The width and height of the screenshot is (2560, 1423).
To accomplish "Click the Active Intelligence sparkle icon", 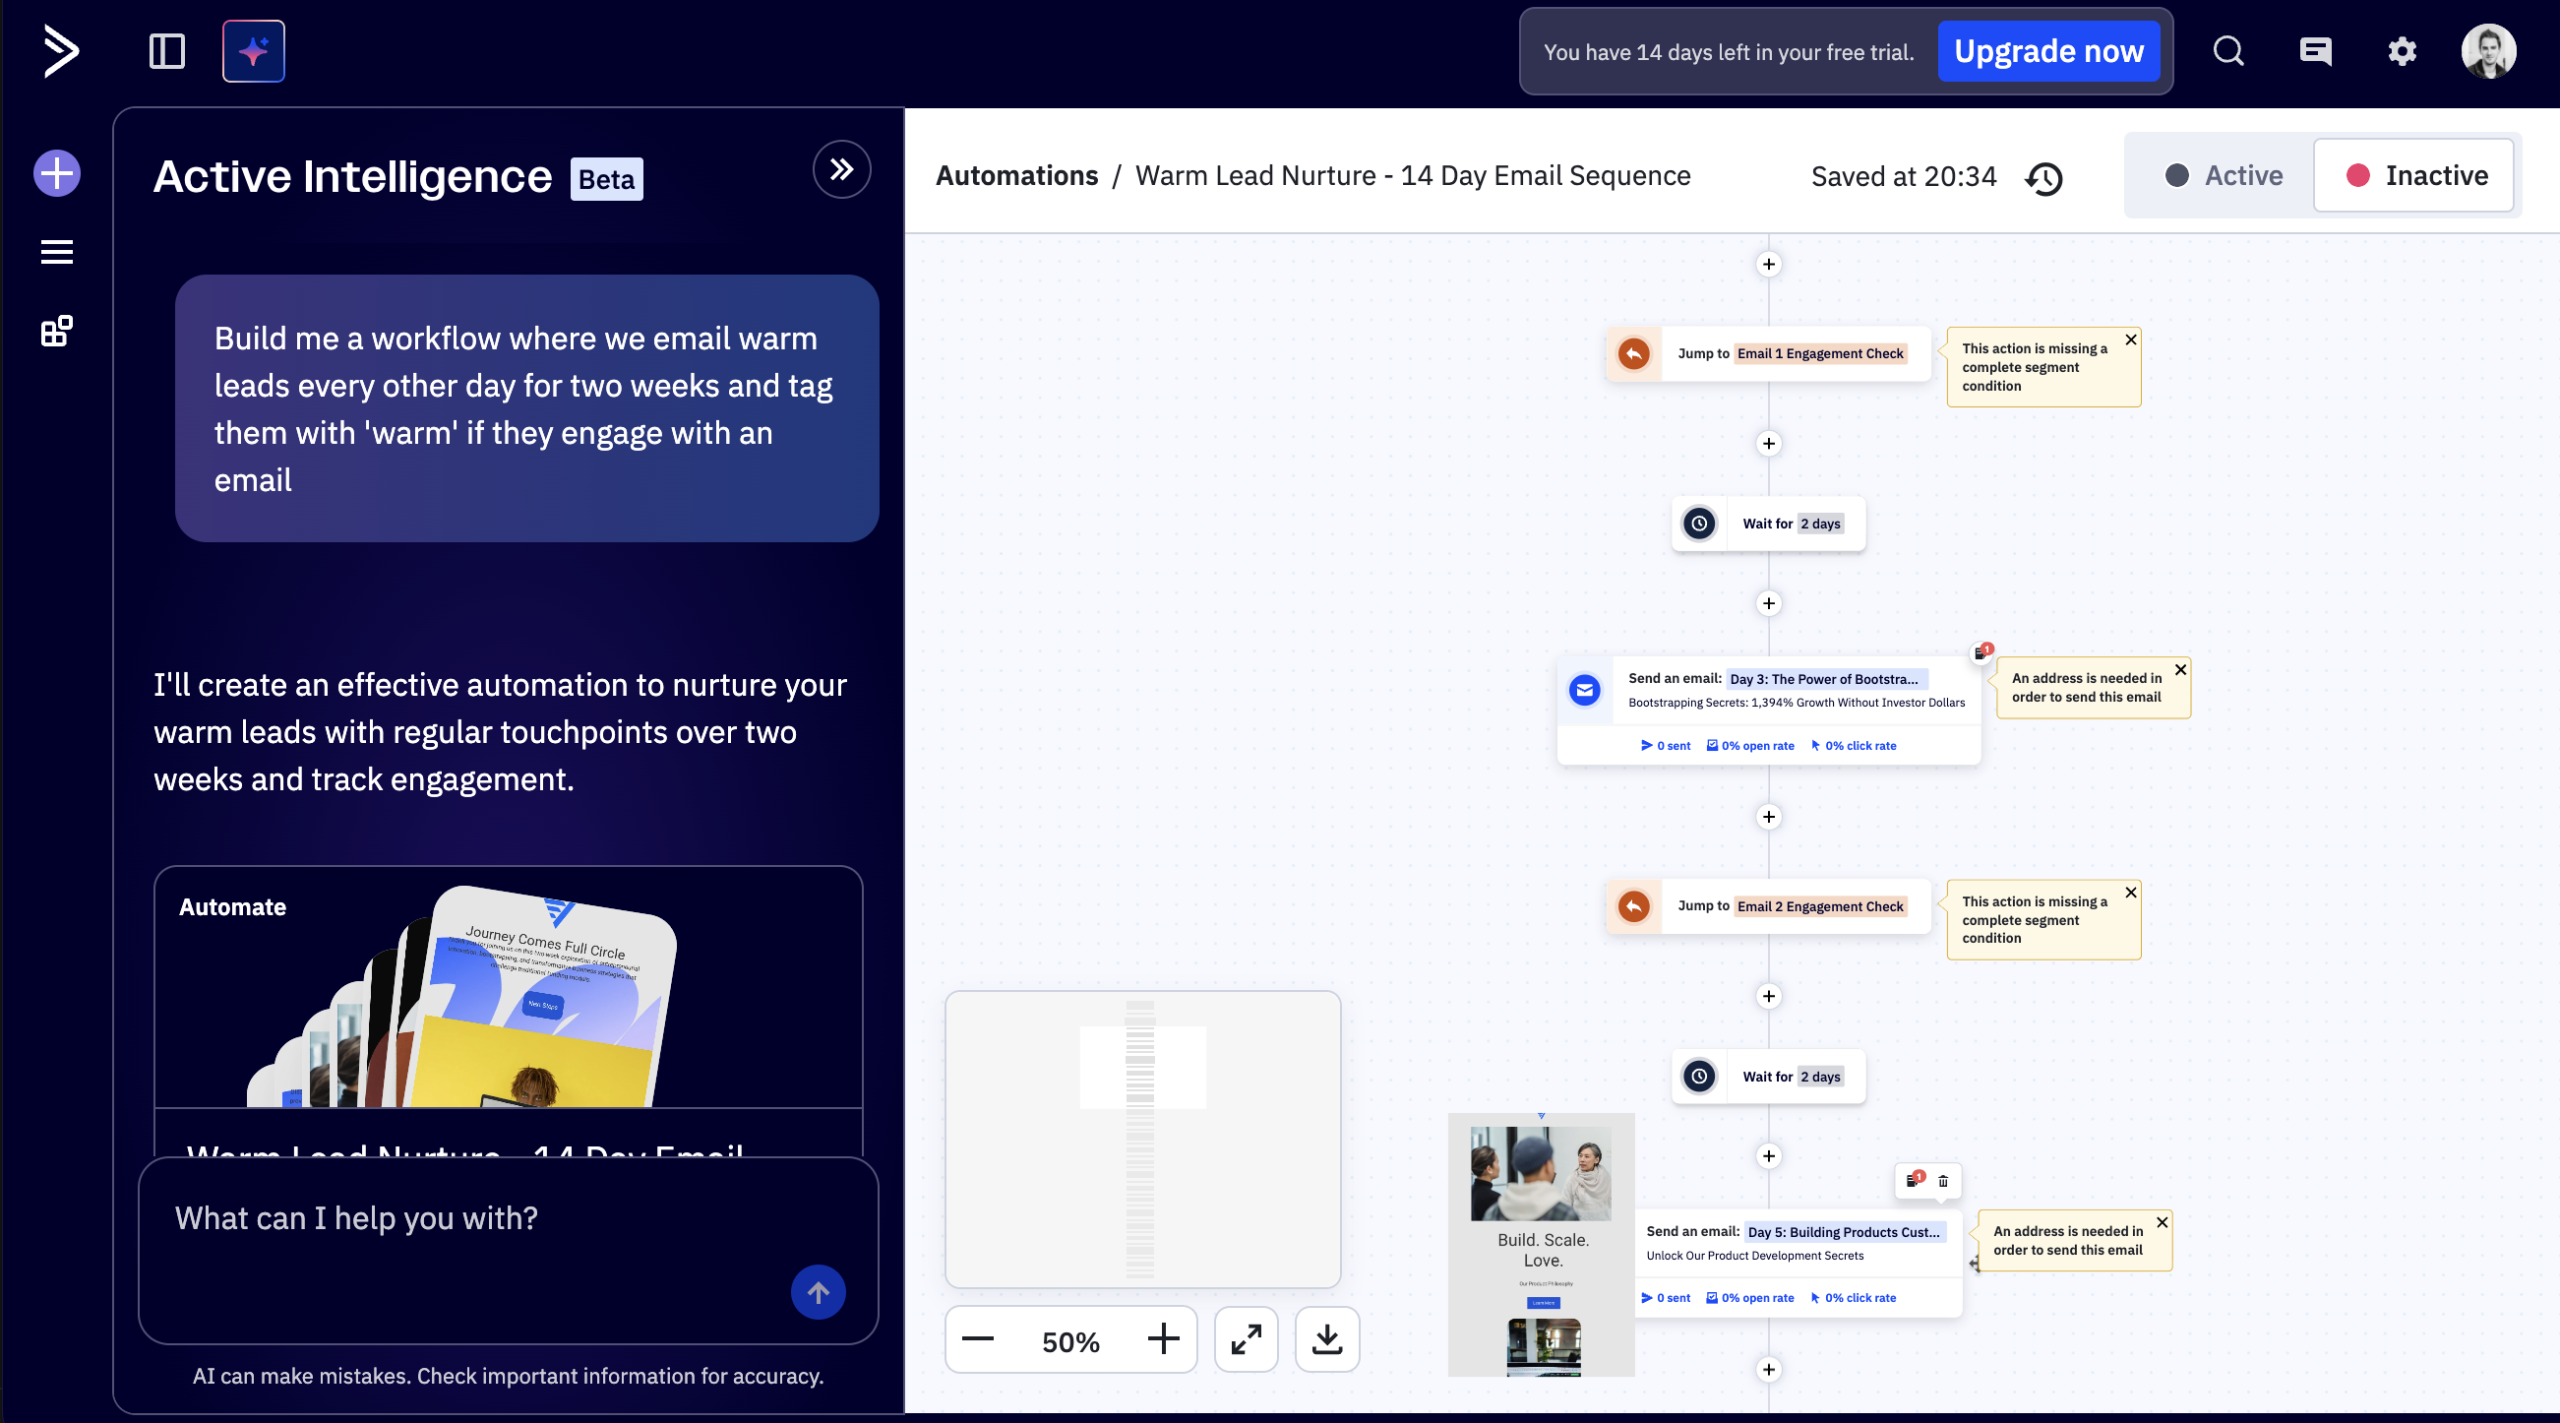I will [253, 51].
